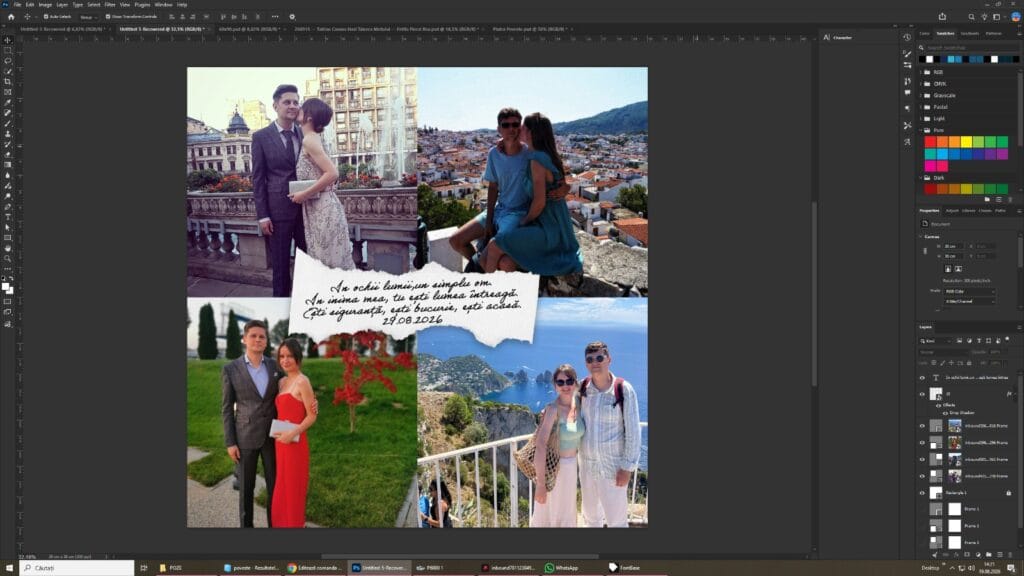Expand the RGB swatch group

tap(921, 72)
